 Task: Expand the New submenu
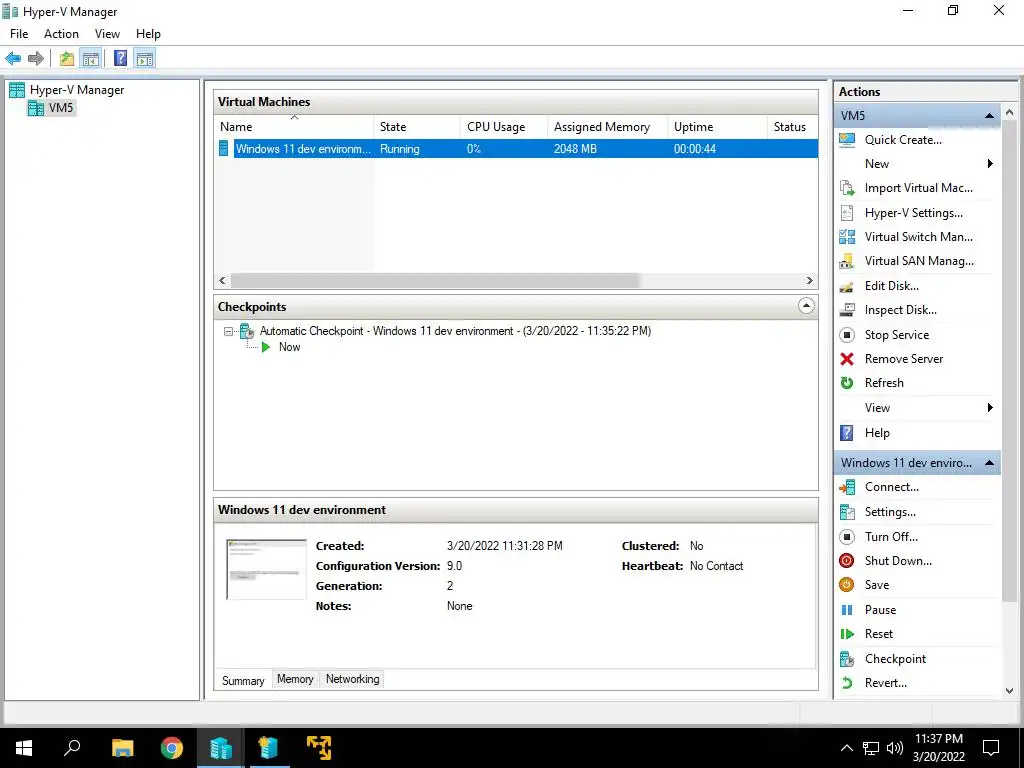(990, 164)
